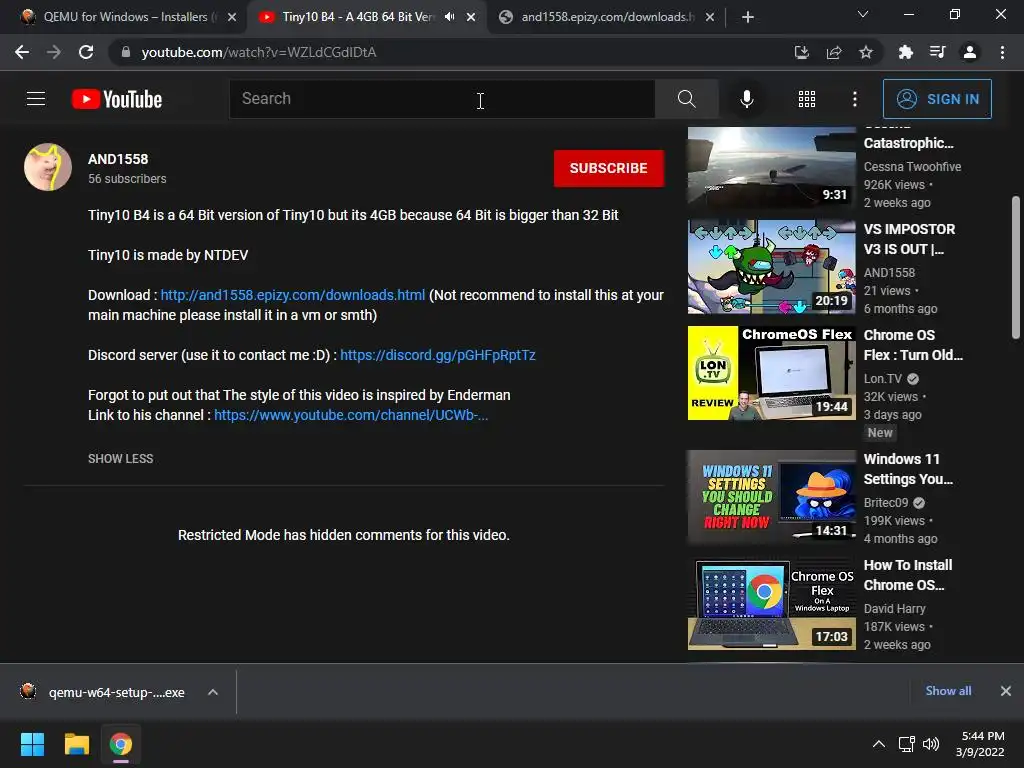Click the YouTube search magnifier button
1024x768 pixels.
[686, 99]
